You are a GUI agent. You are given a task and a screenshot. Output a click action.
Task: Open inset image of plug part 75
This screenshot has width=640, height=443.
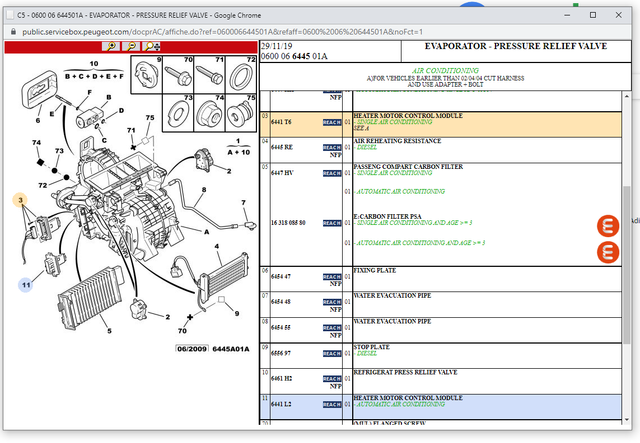(240, 113)
